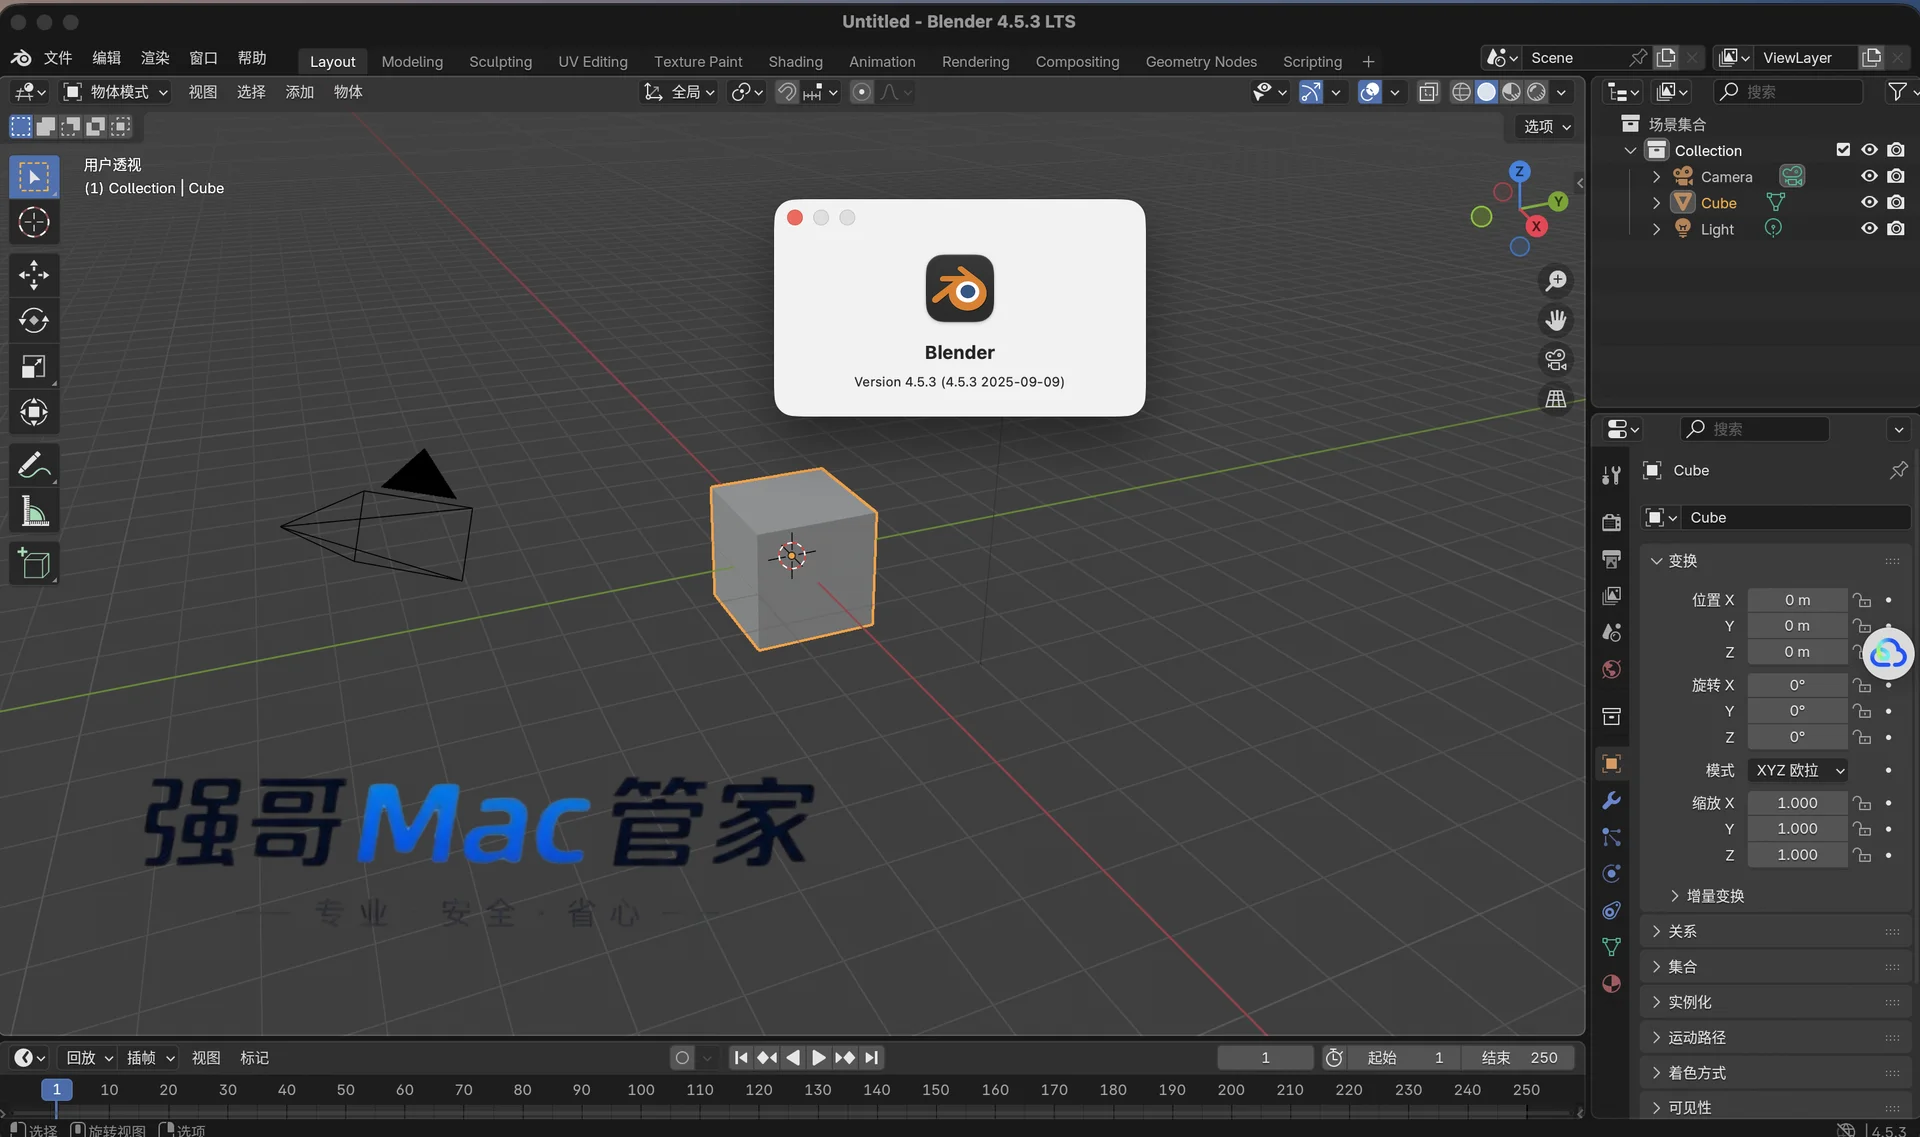Jump to the end frame
This screenshot has height=1137, width=1920.
[x=872, y=1057]
